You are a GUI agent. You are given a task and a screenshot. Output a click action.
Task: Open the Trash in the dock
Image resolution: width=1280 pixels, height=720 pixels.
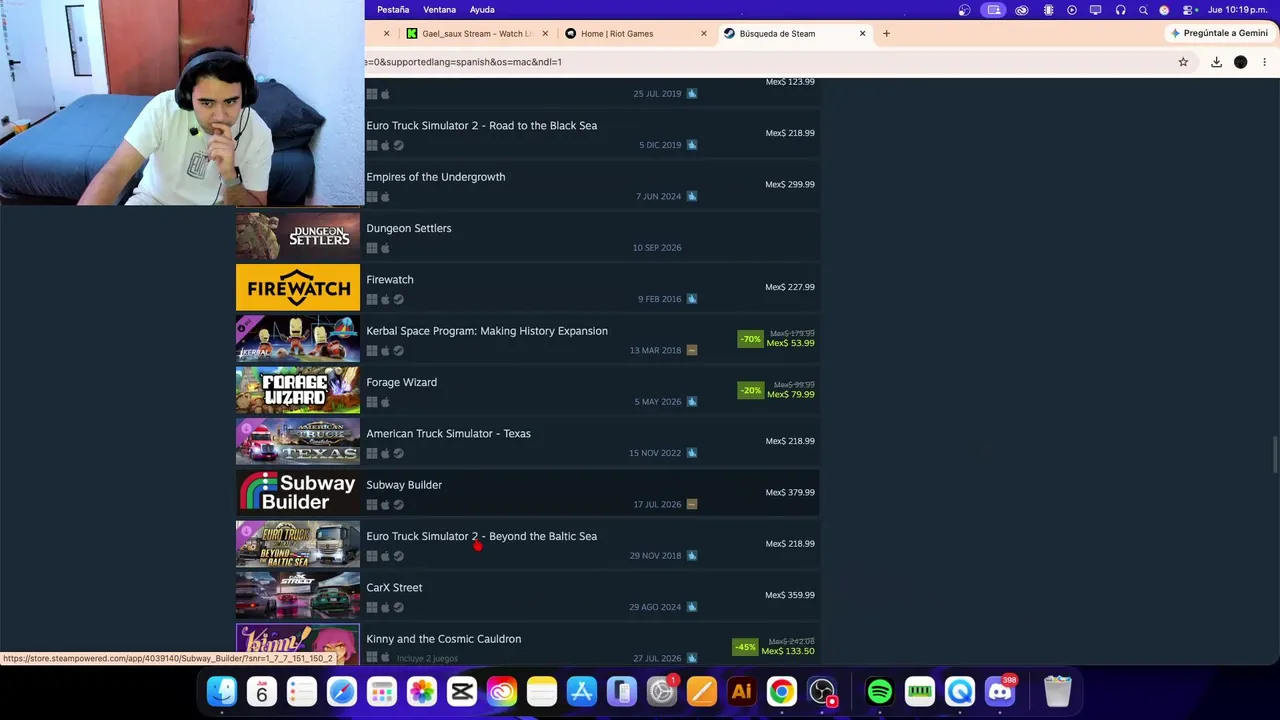pyautogui.click(x=1058, y=691)
